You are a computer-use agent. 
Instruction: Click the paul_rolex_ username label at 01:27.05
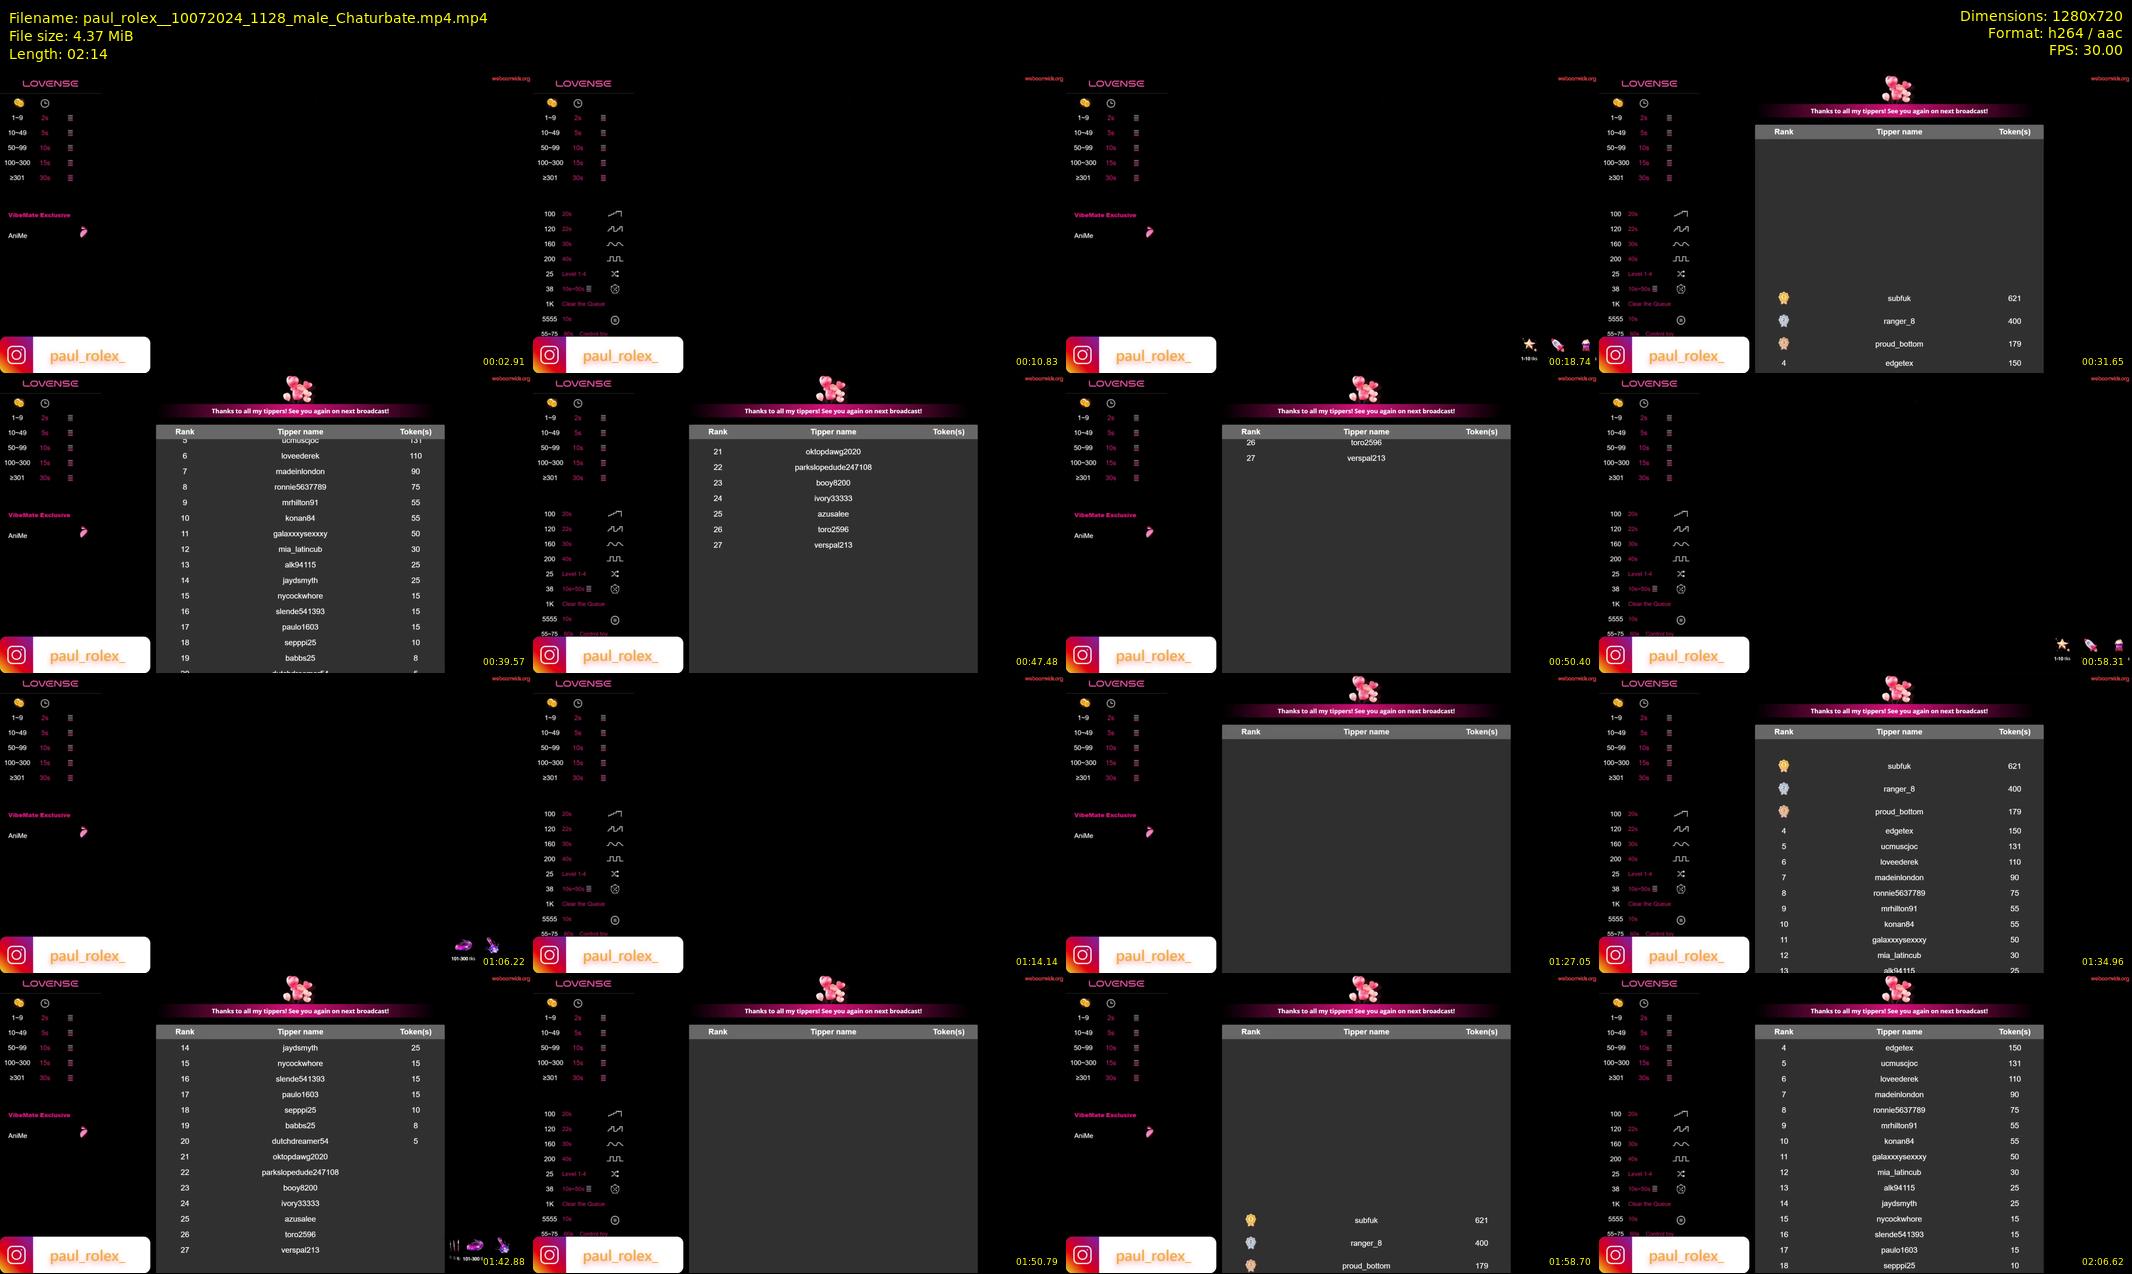pyautogui.click(x=1152, y=956)
